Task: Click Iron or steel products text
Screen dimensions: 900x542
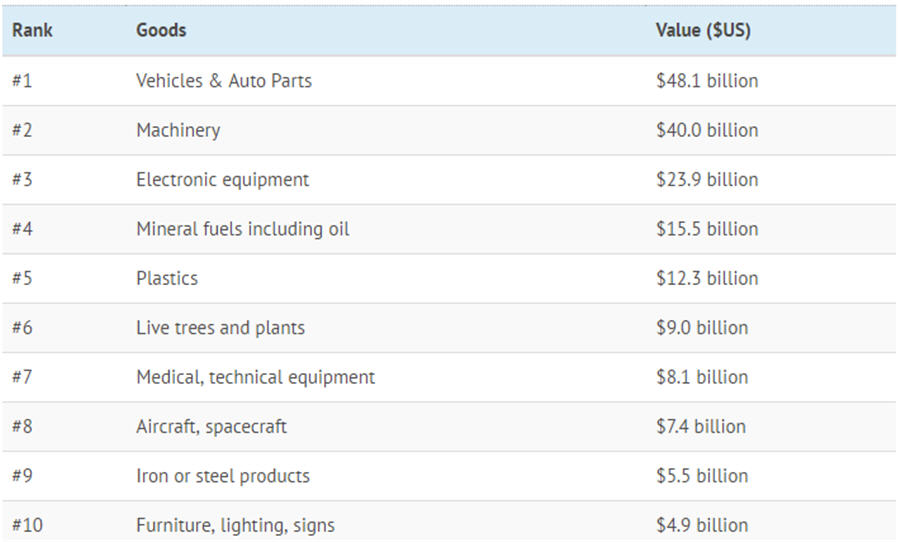Action: coord(223,476)
